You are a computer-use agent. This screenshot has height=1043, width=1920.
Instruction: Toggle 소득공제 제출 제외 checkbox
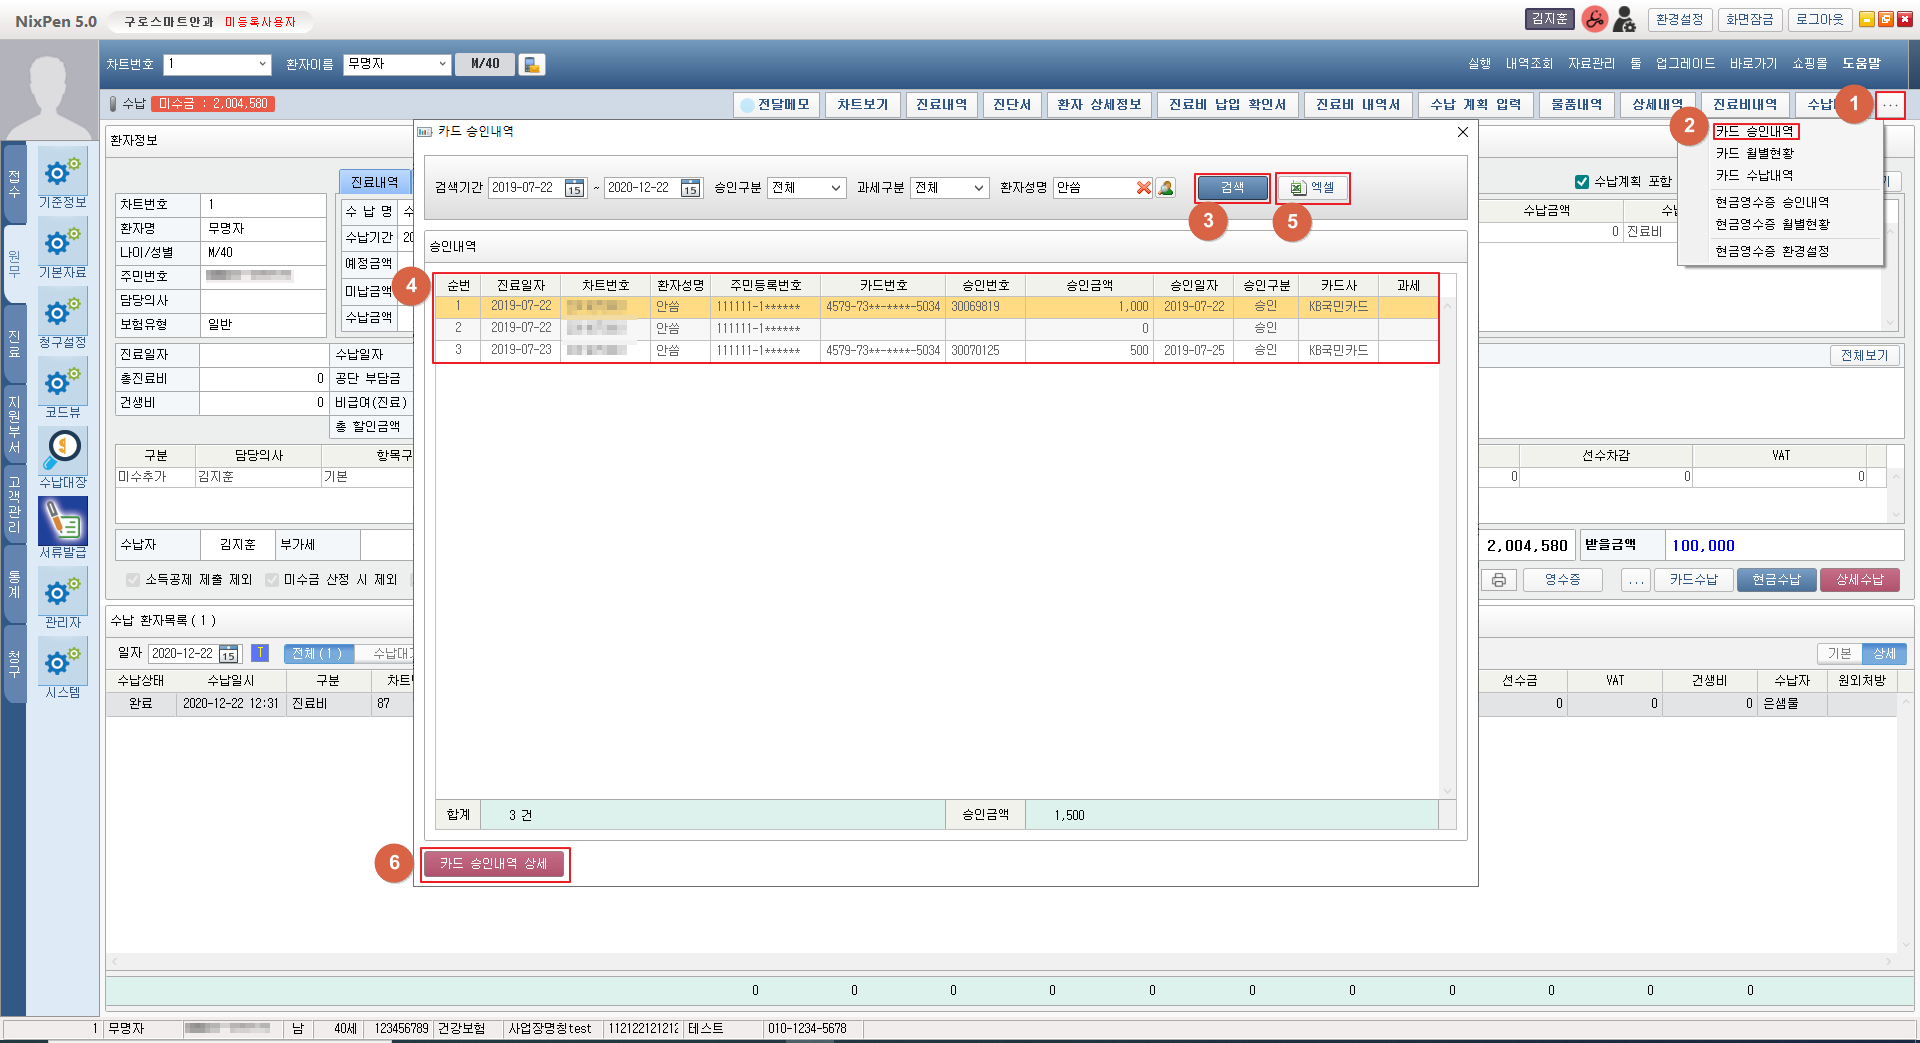pyautogui.click(x=133, y=580)
